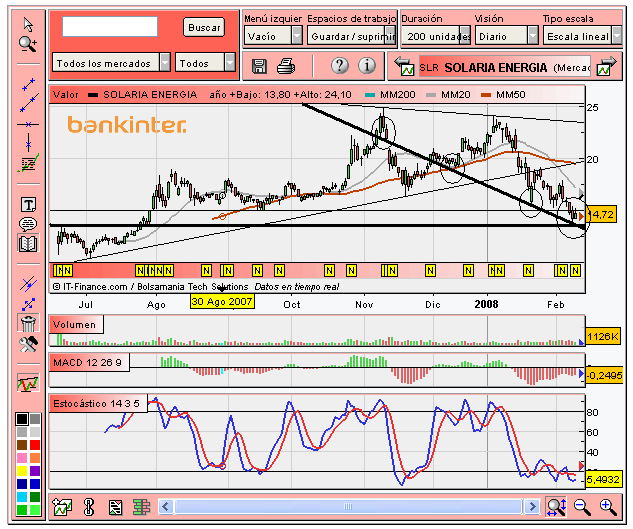Viewport: 633px width, 529px height.
Task: Select the Volumen panel label
Action: pos(75,325)
